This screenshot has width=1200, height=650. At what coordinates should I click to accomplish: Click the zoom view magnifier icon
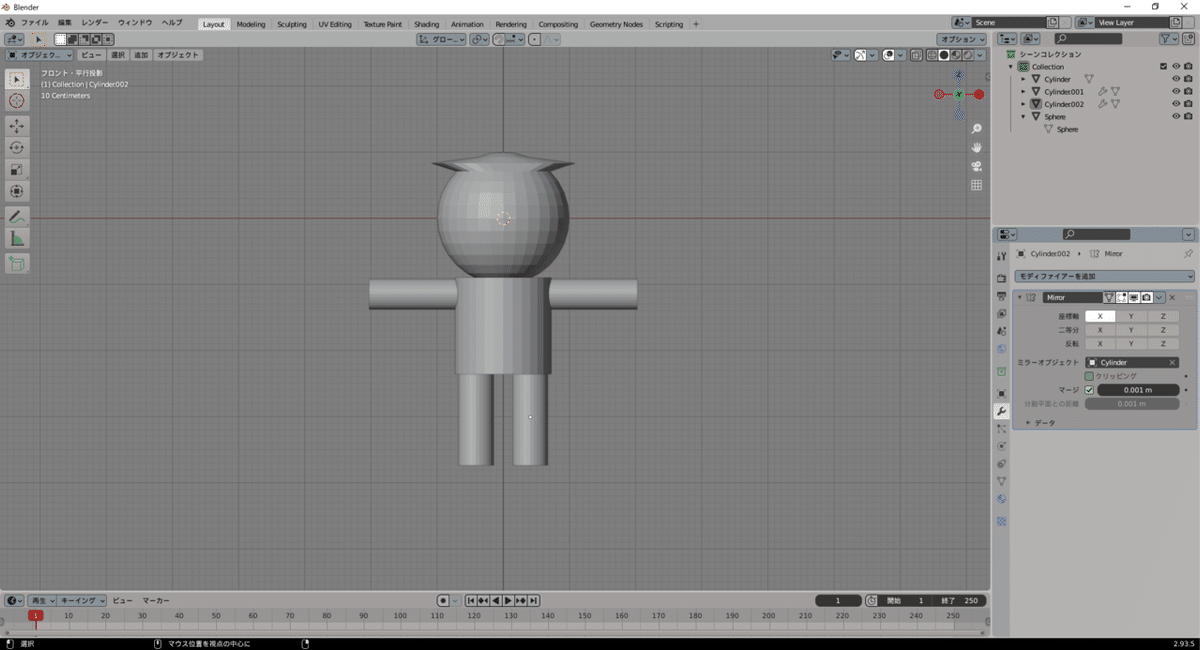977,129
